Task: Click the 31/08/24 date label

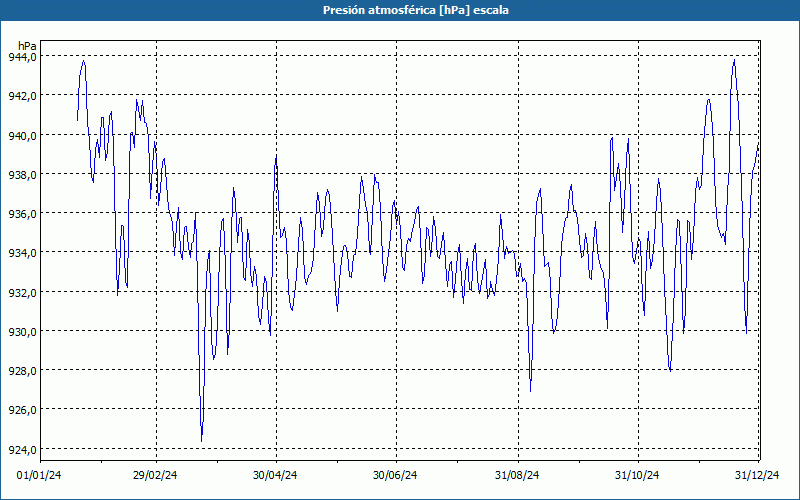Action: [517, 475]
